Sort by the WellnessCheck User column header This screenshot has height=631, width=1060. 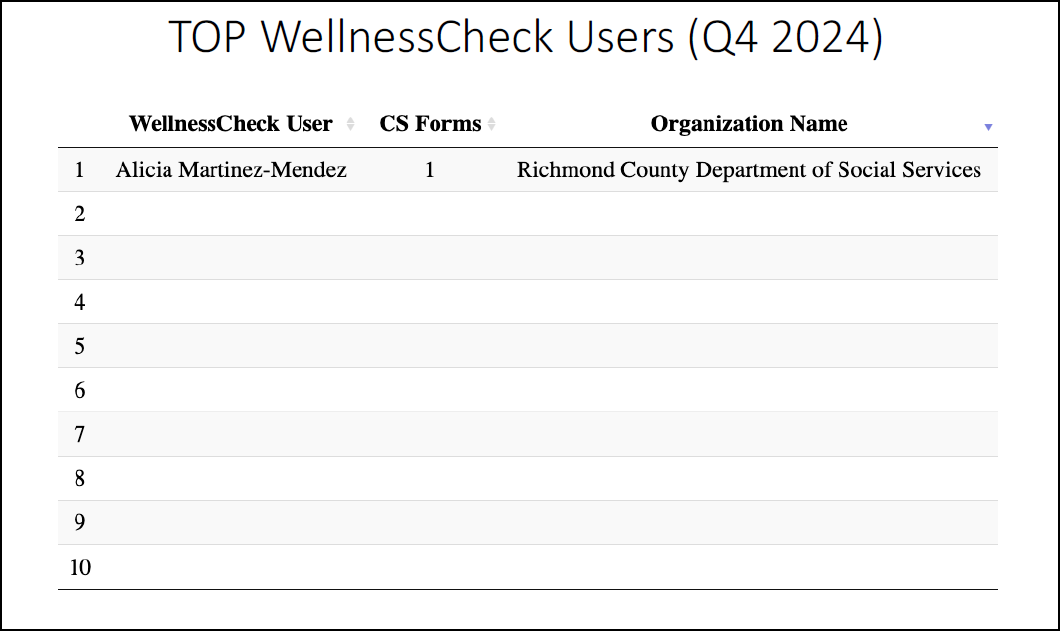point(230,123)
